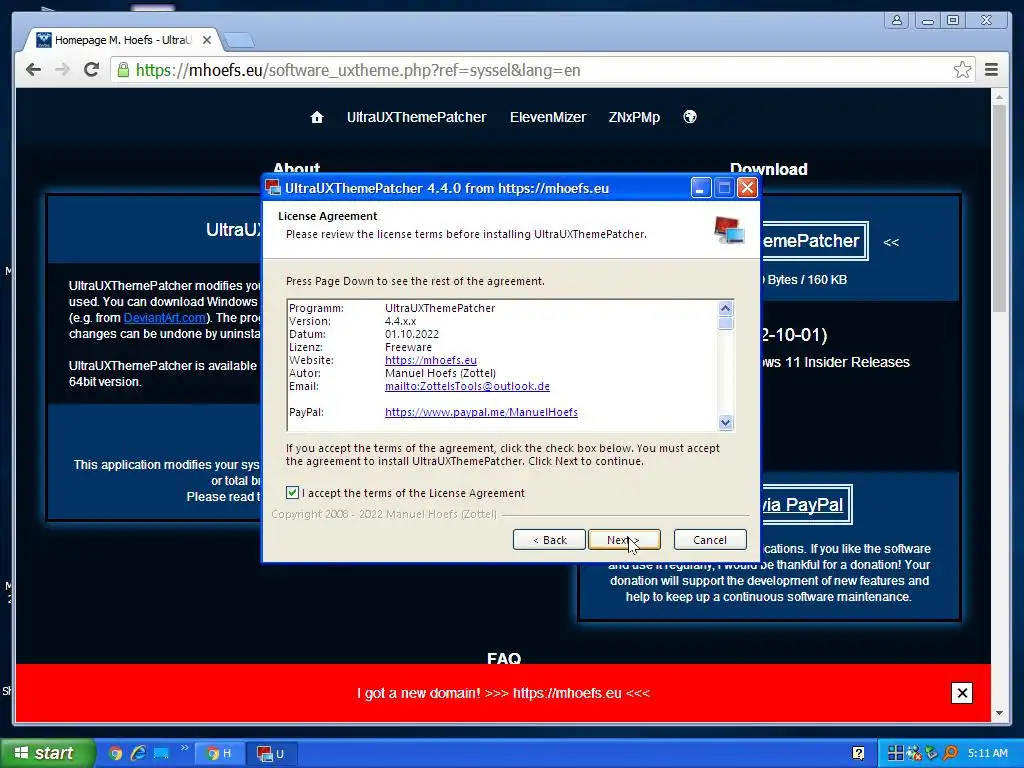Click the browser forward arrow
1024x768 pixels.
pos(62,70)
